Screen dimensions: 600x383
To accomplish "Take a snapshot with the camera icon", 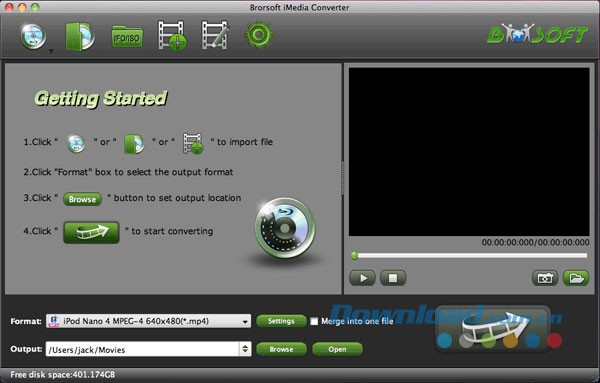I will point(545,278).
